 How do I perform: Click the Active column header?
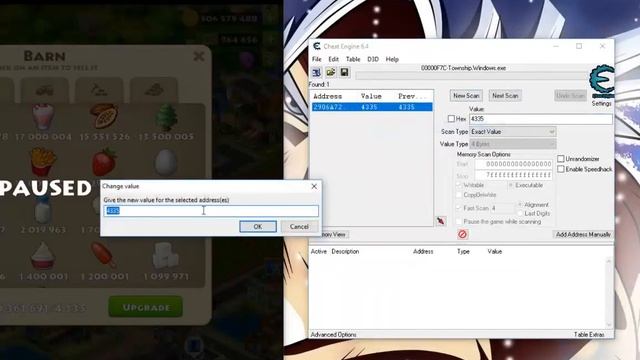[x=319, y=251]
